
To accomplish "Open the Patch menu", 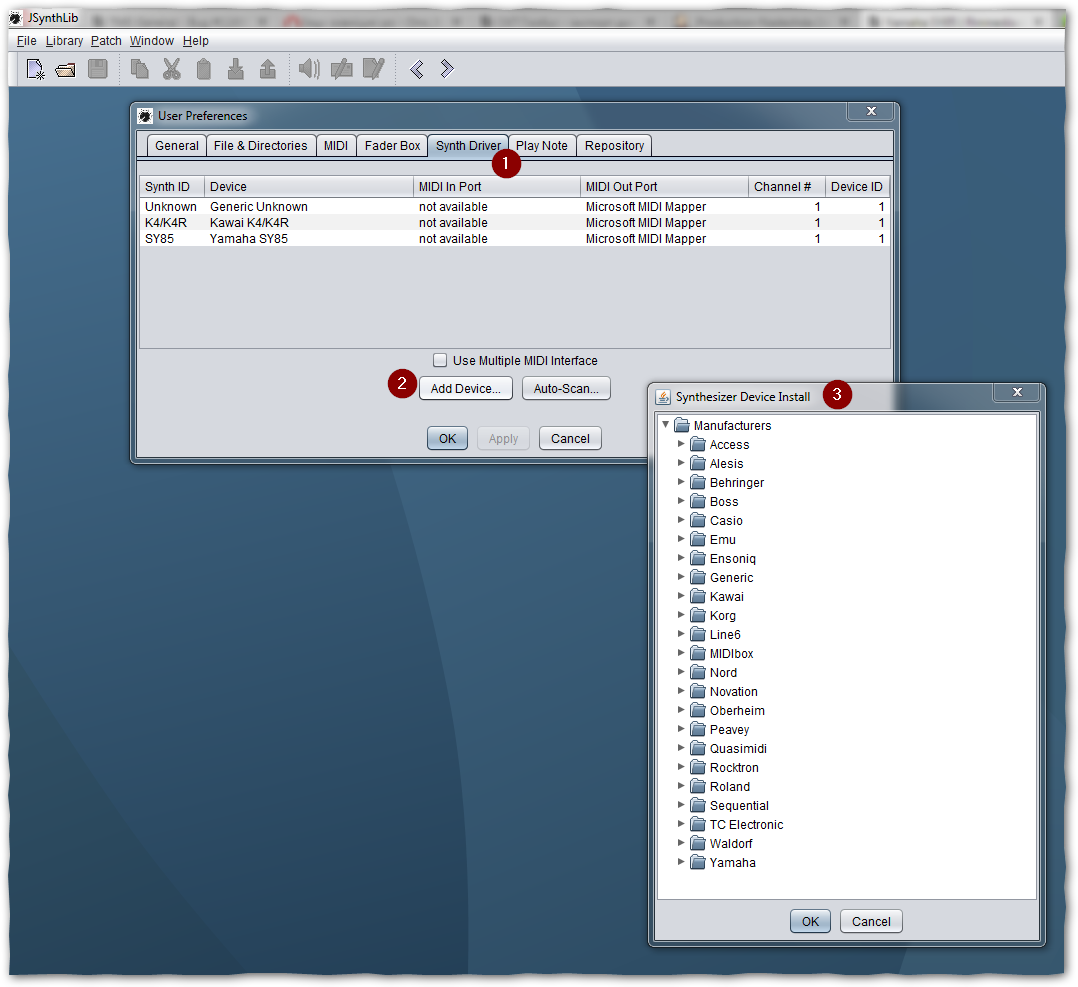I will (106, 41).
